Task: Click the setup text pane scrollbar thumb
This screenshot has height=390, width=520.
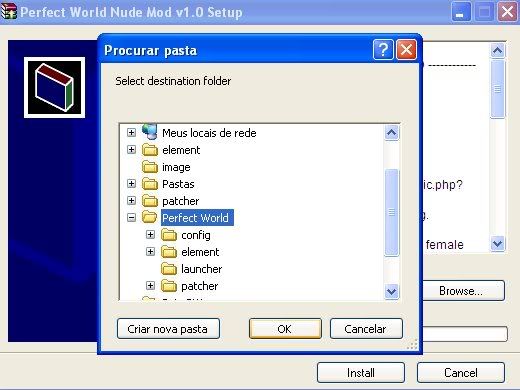Action: 497,89
